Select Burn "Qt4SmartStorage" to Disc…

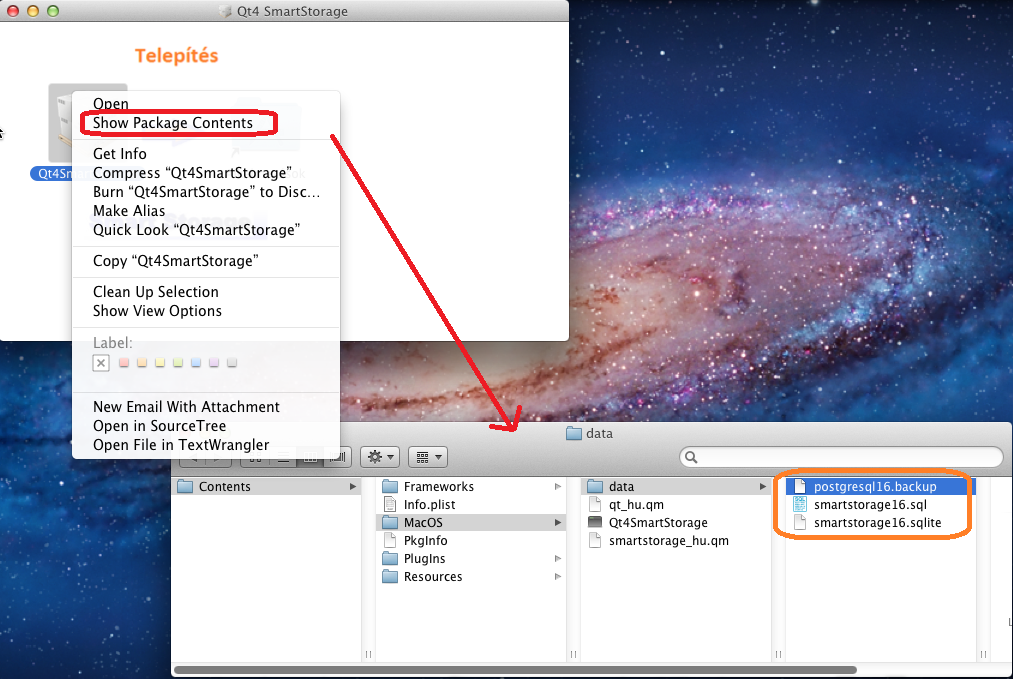pos(206,192)
